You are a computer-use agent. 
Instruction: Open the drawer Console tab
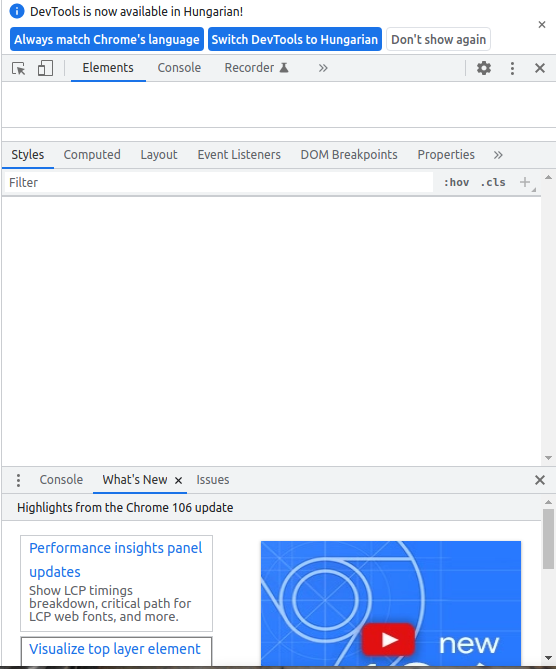click(x=61, y=480)
